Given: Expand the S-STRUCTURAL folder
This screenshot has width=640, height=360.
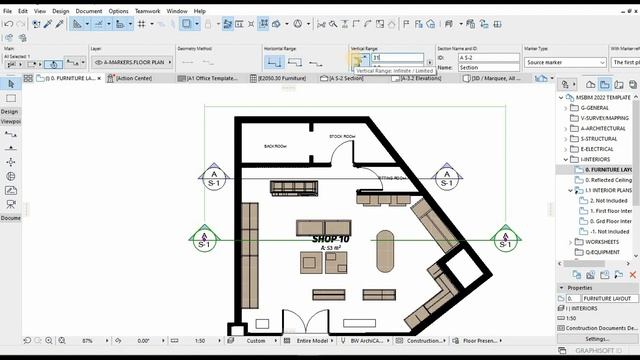Looking at the screenshot, I should pos(566,139).
